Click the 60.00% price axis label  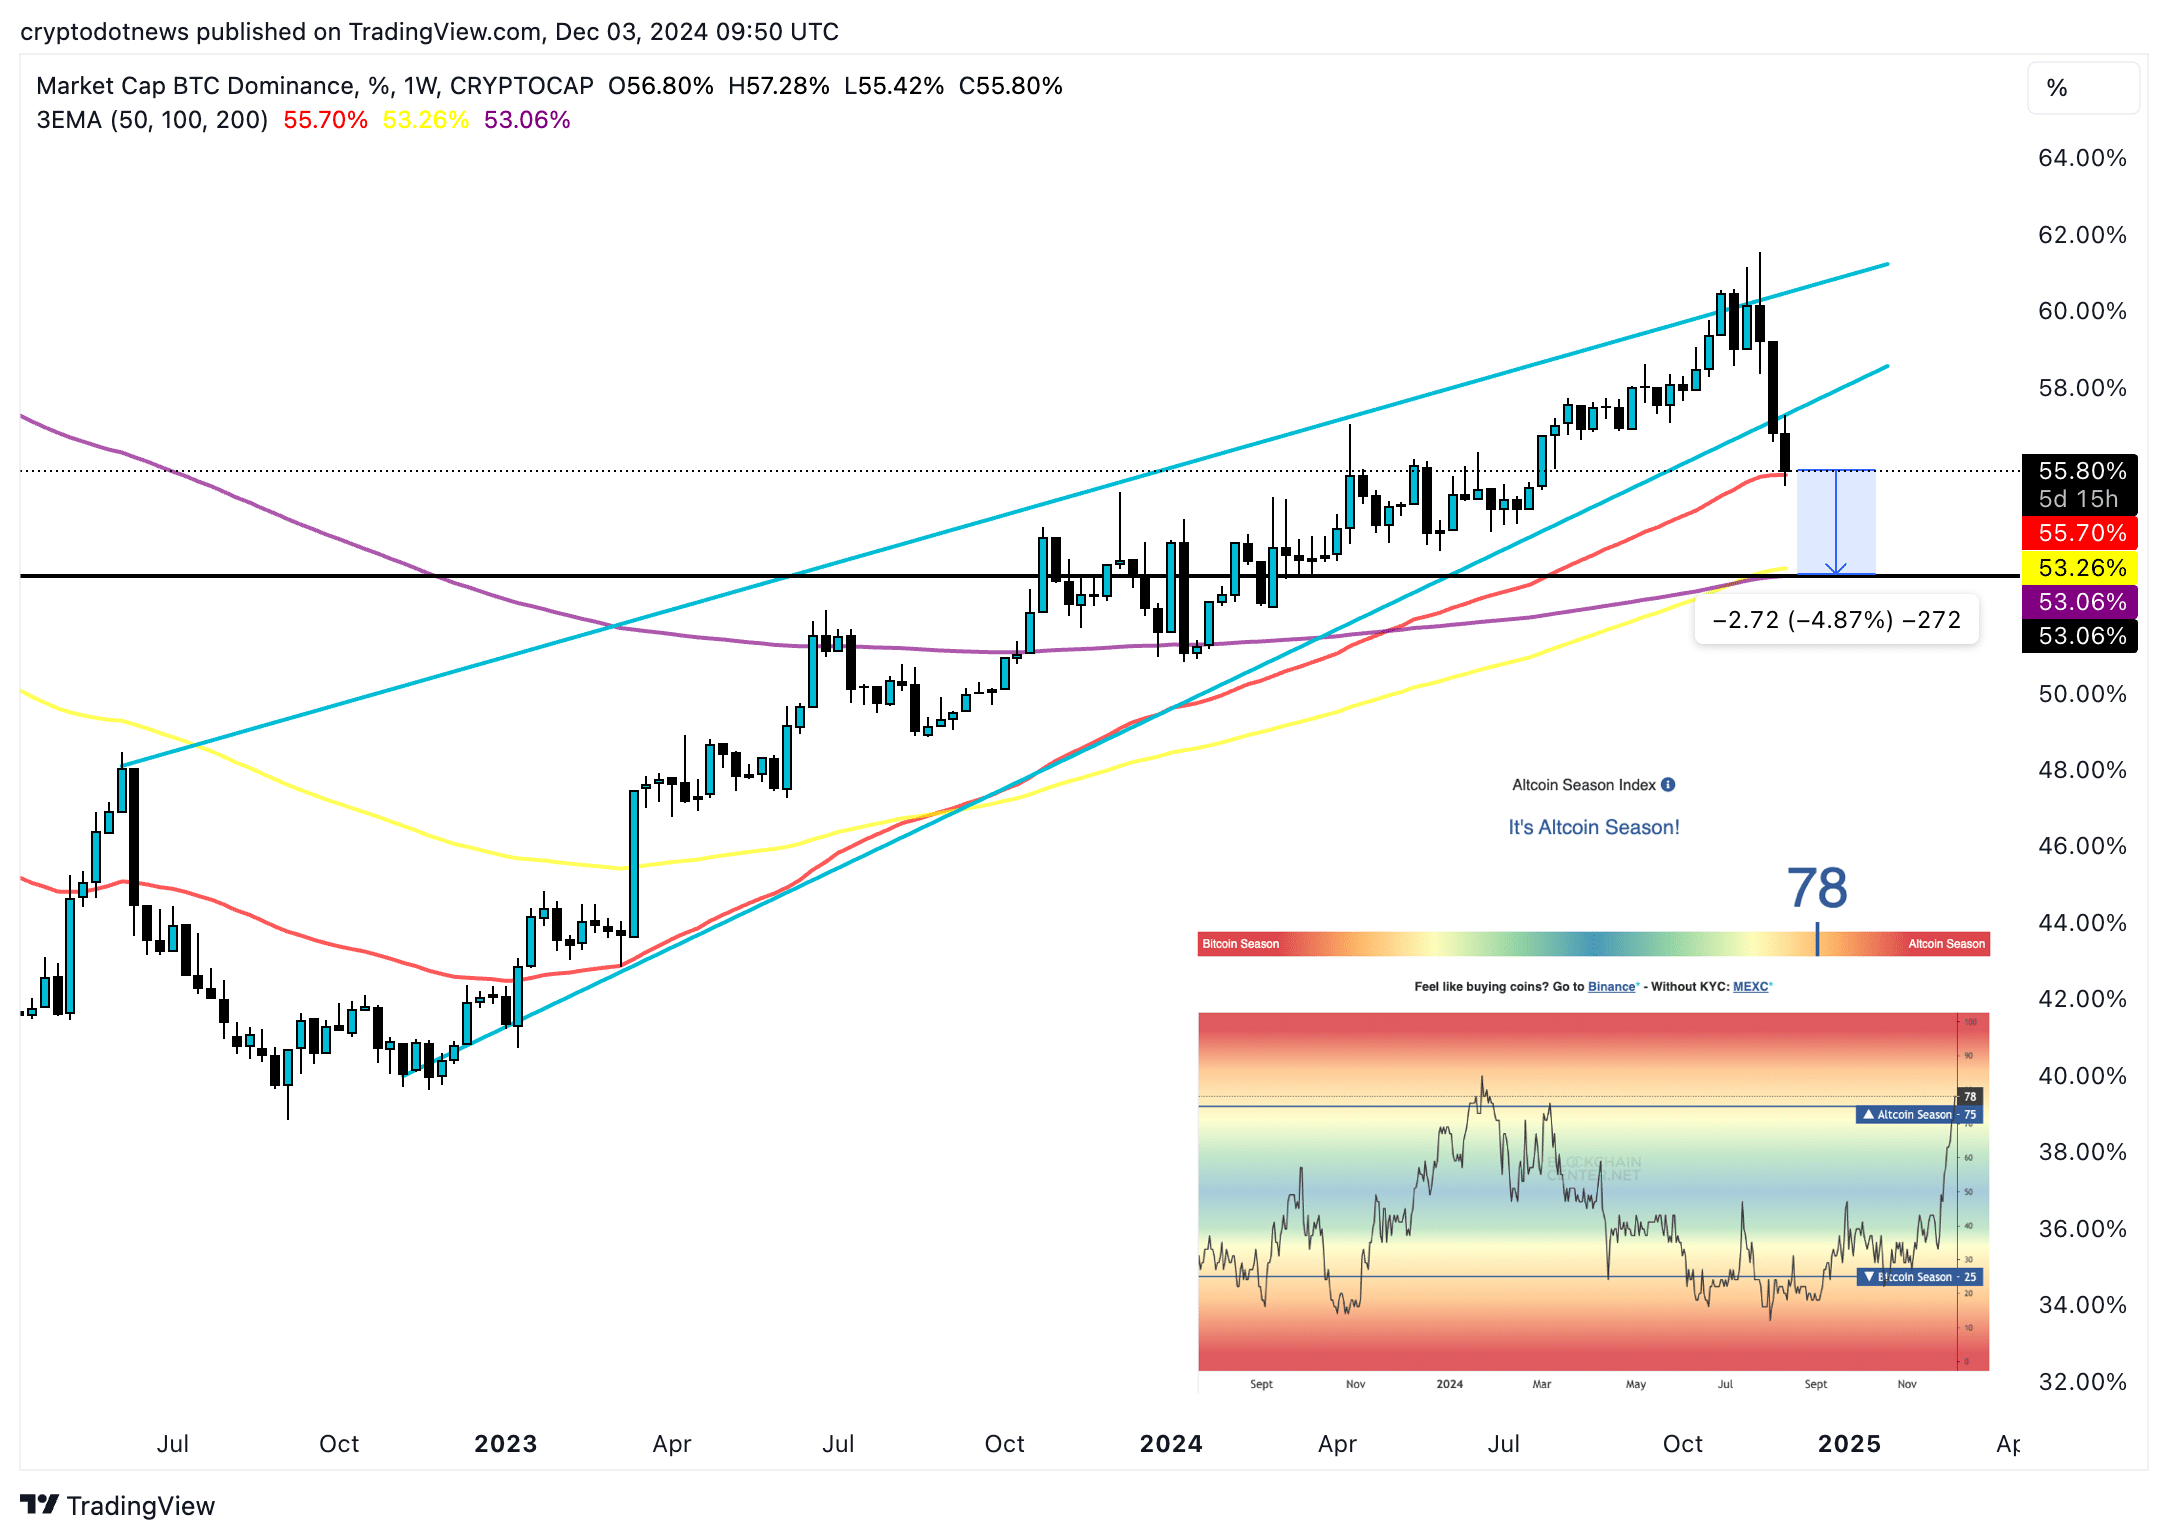[x=2082, y=311]
